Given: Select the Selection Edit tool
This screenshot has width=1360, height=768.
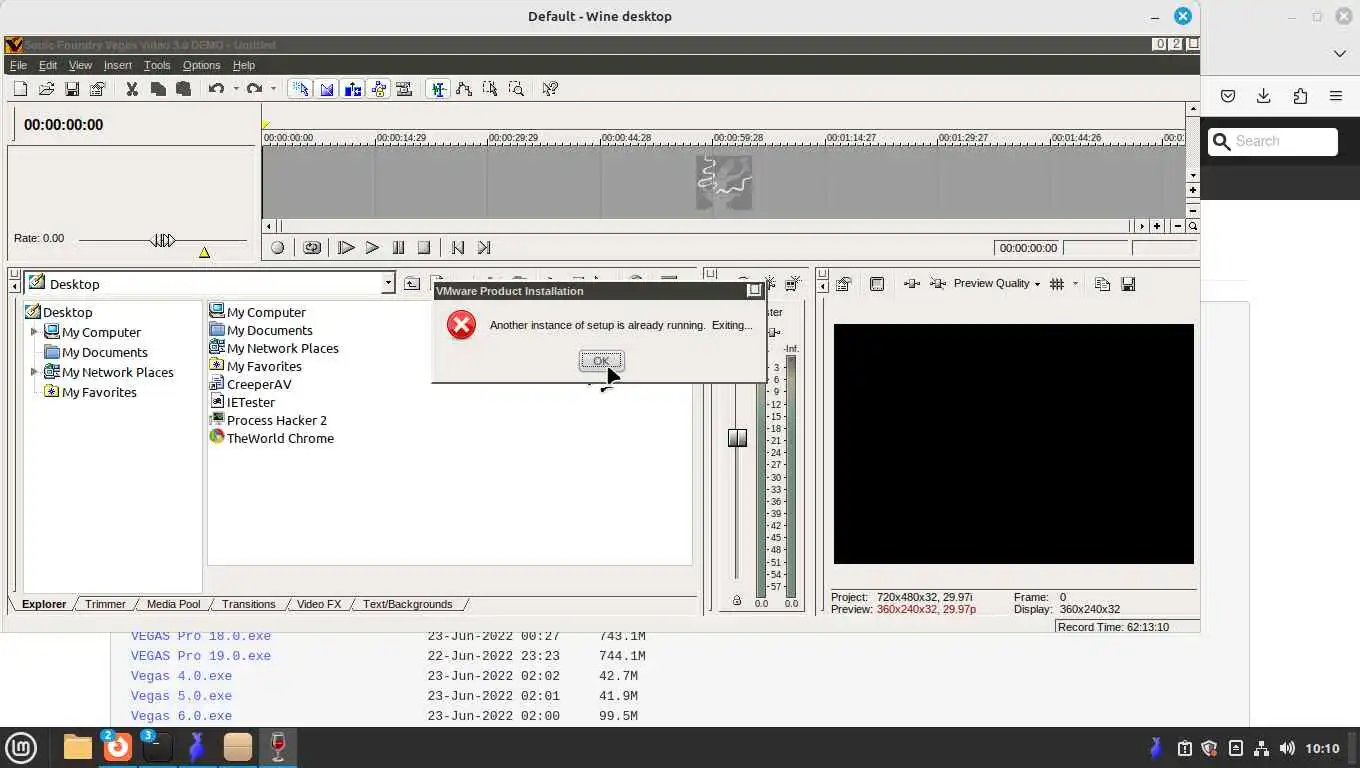Looking at the screenshot, I should click(x=490, y=89).
